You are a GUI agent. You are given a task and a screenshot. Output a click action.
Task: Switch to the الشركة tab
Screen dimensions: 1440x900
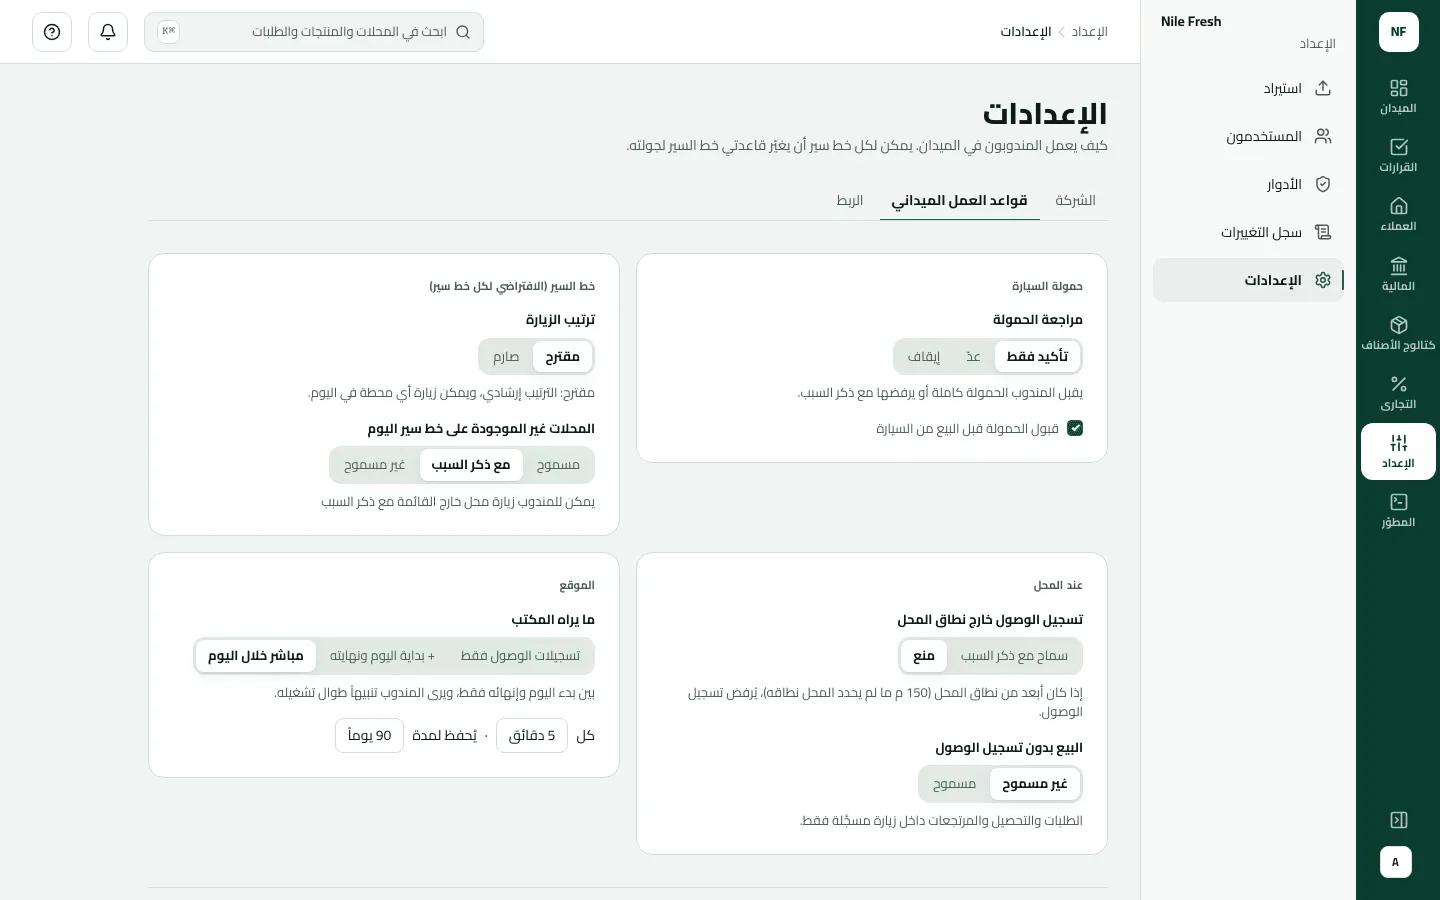(1075, 200)
